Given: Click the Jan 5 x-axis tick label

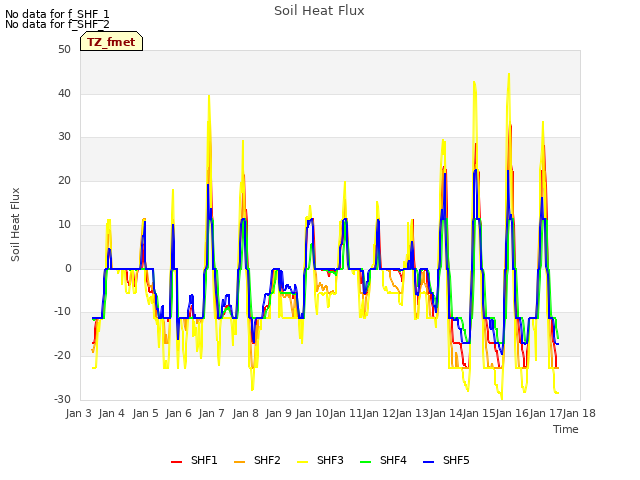Looking at the screenshot, I should click(145, 413).
